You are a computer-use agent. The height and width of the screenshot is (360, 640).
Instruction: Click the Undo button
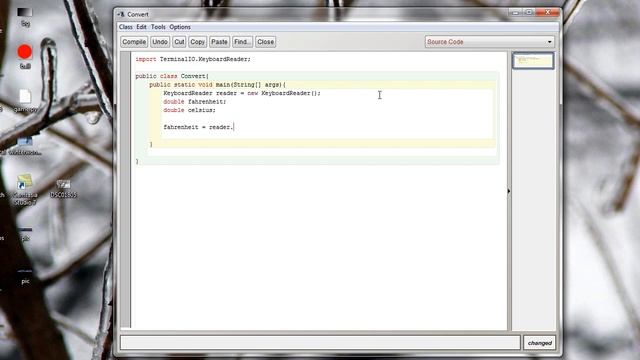[x=160, y=42]
